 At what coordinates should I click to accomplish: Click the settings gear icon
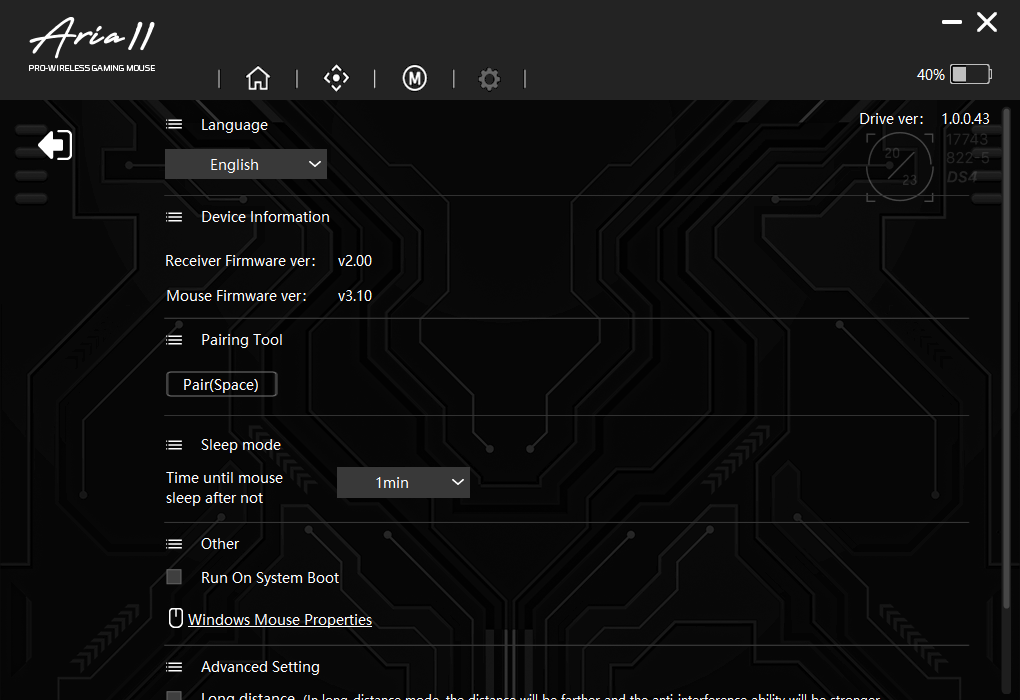click(489, 79)
